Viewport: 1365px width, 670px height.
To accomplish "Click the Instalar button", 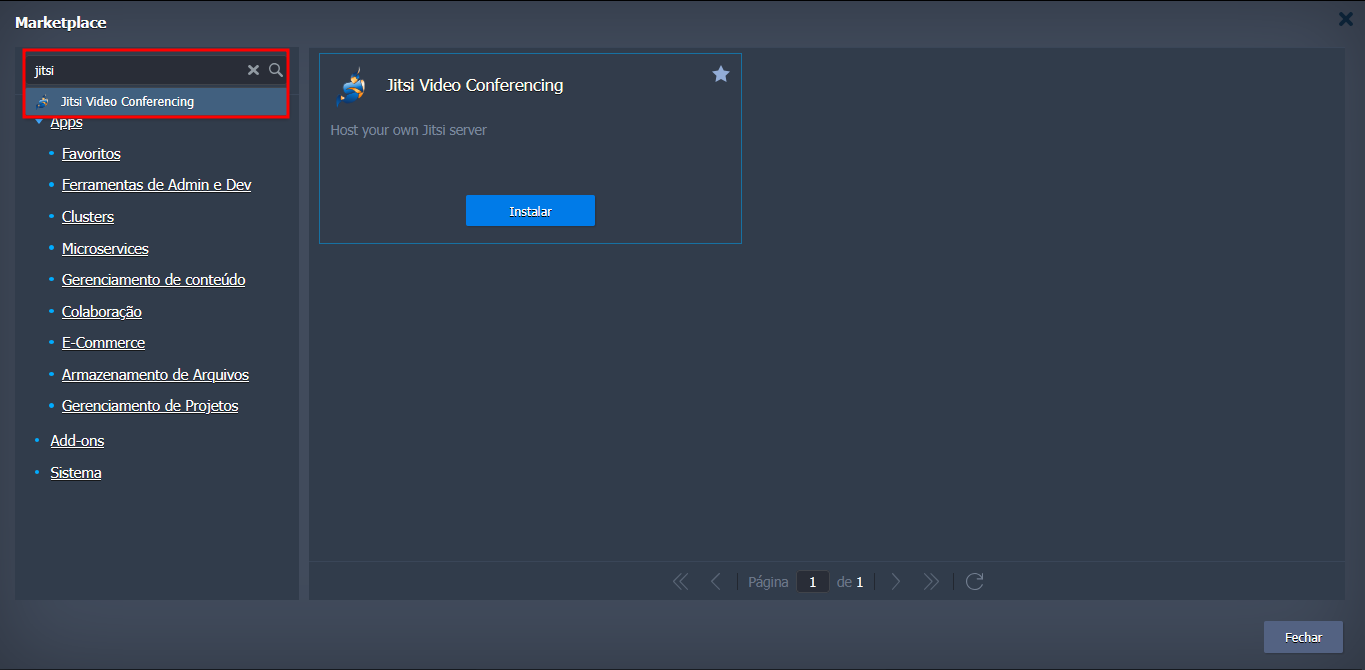I will coord(530,211).
